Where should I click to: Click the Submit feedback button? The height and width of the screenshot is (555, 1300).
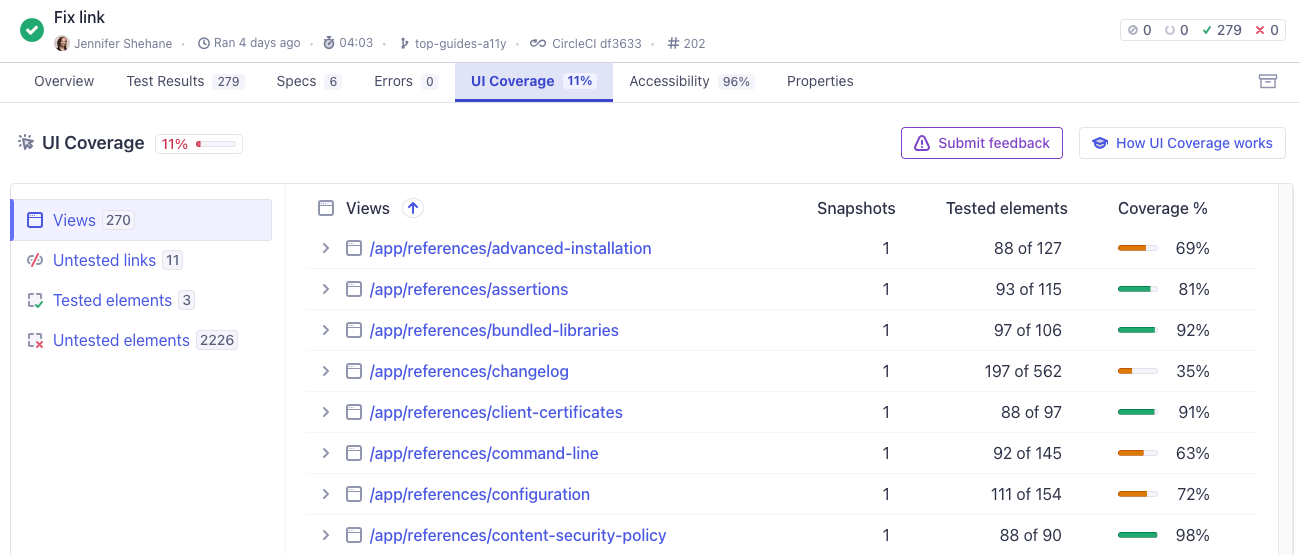pos(981,143)
